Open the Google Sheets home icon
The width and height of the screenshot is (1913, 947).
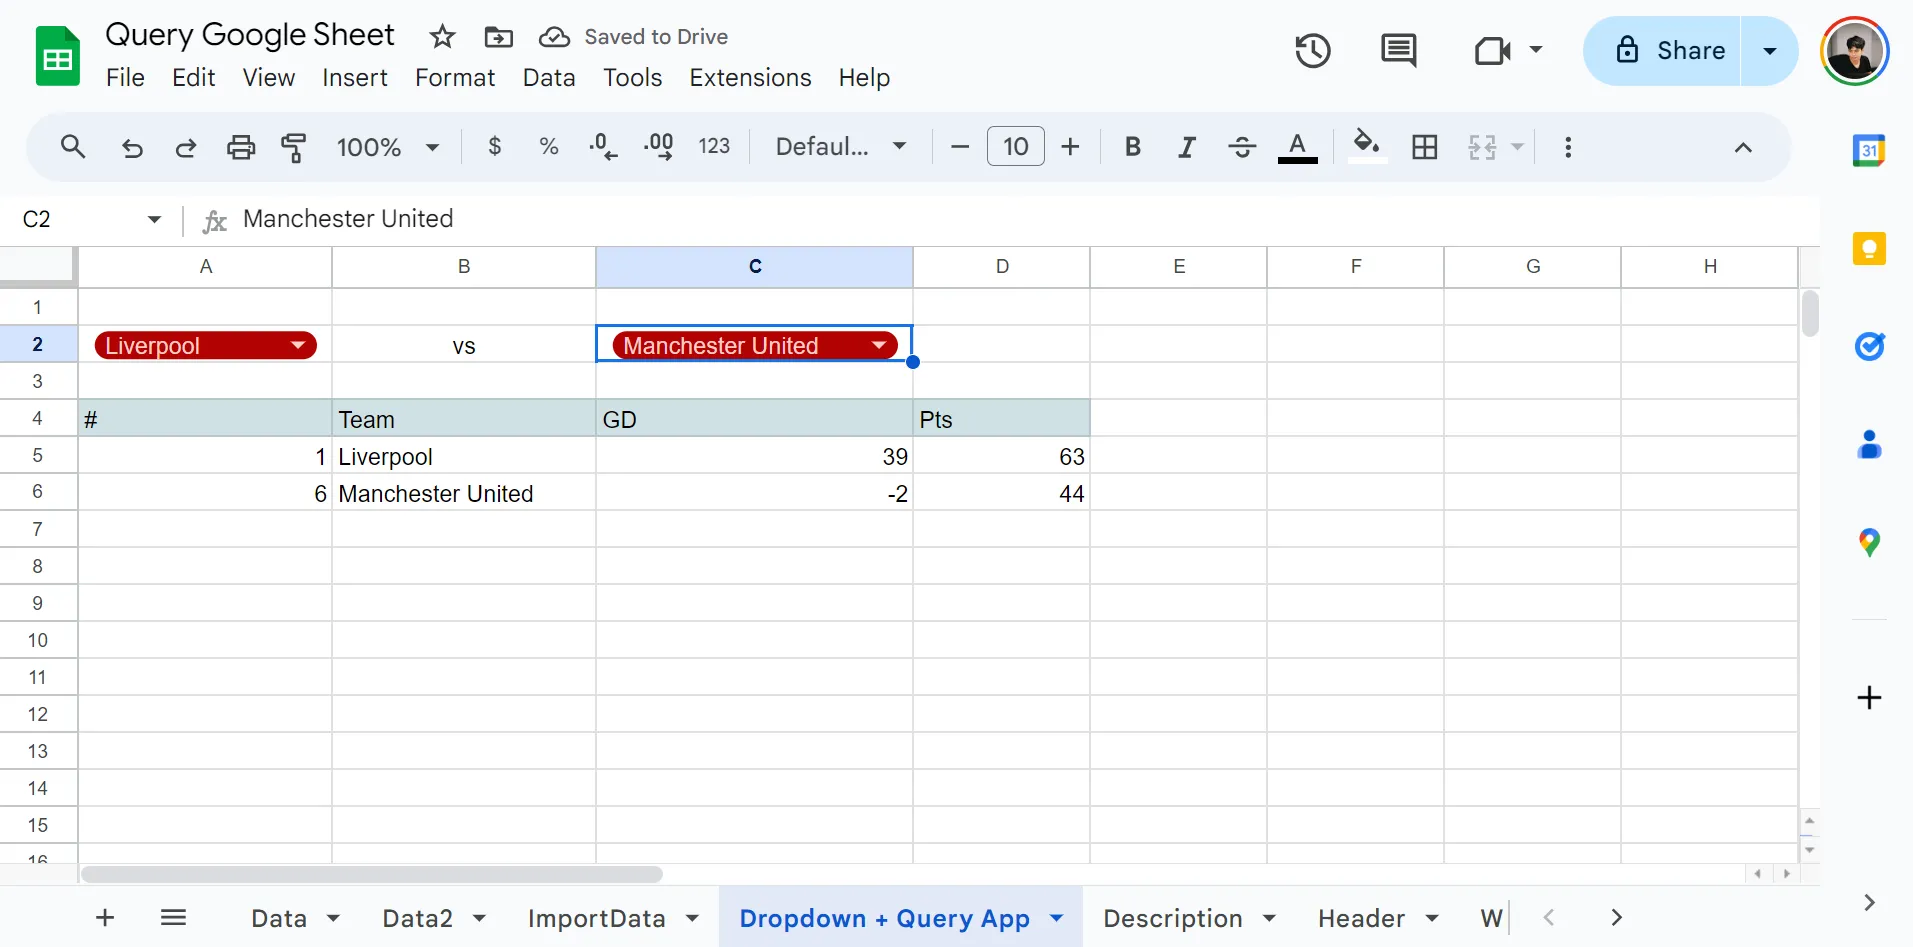point(58,57)
